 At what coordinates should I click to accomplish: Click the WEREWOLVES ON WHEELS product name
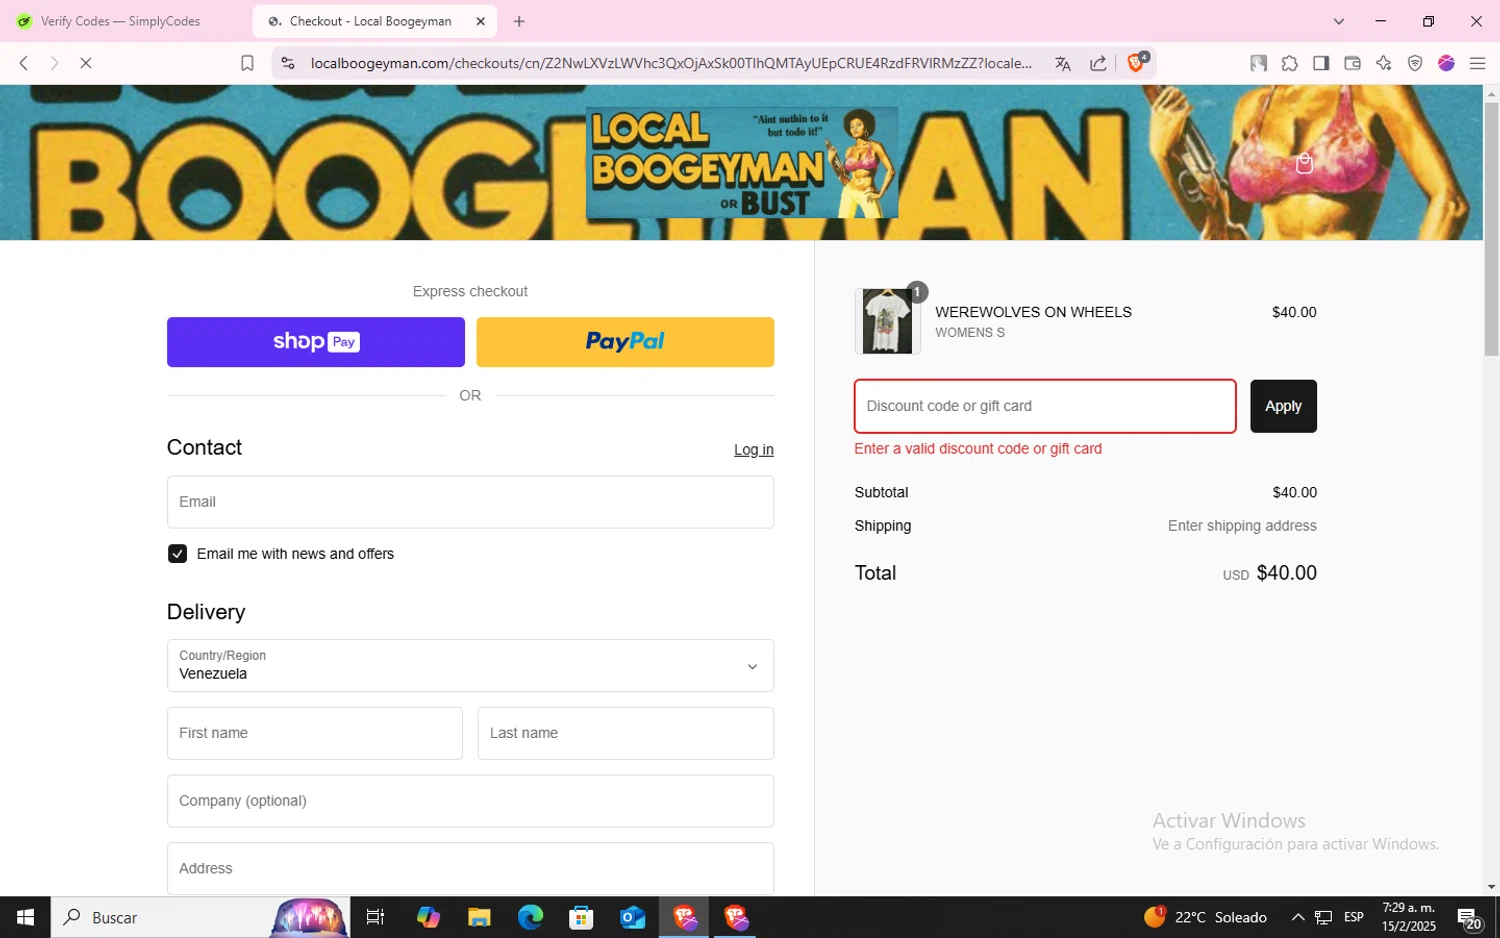pyautogui.click(x=1033, y=312)
